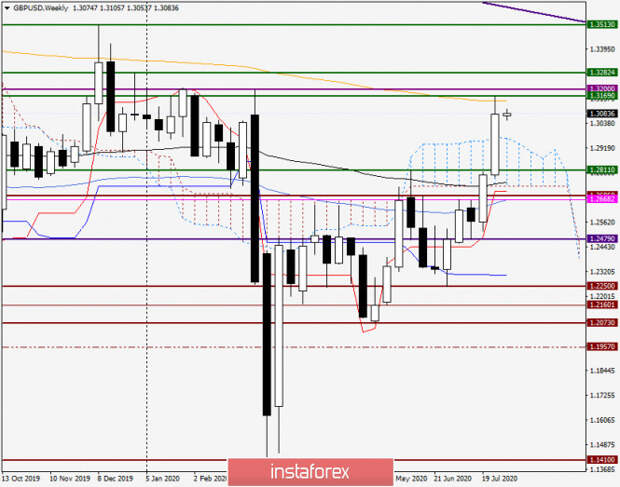The height and width of the screenshot is (487, 620).
Task: Click the chart menu triangle beside GBPUSD
Action: [7, 8]
